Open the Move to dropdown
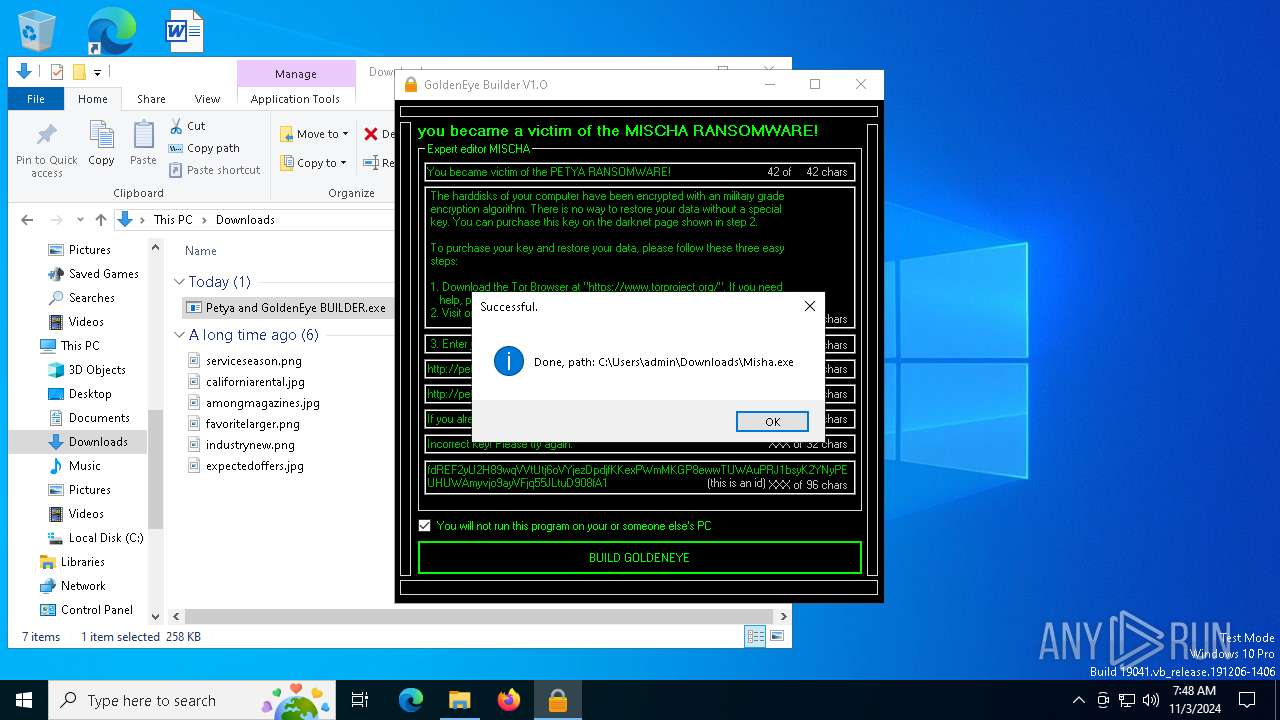Screen dimensions: 1280x720 (314, 134)
